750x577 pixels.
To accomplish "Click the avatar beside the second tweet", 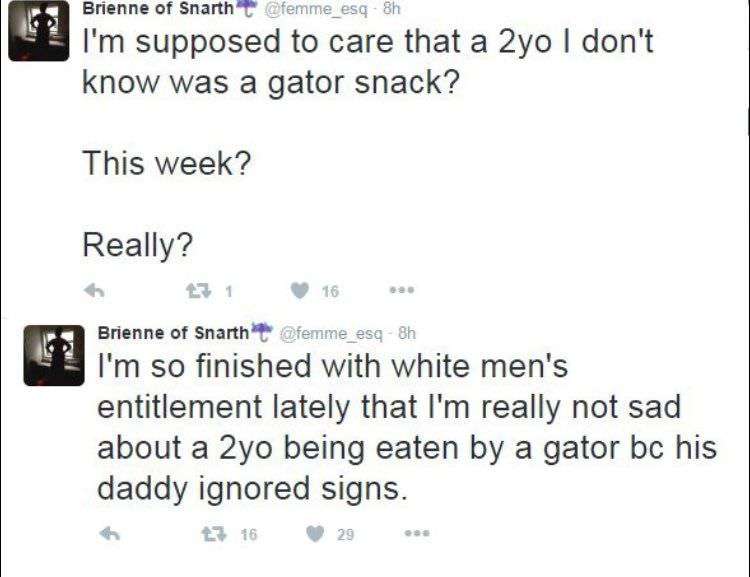I will (53, 354).
